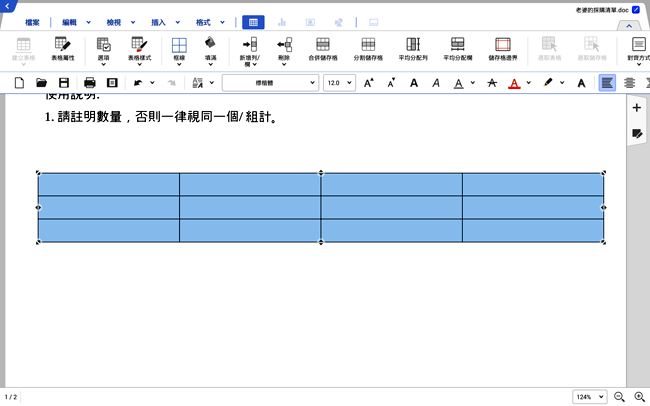Open the 表格屬性 table properties tool
This screenshot has height=406, width=650.
63,49
